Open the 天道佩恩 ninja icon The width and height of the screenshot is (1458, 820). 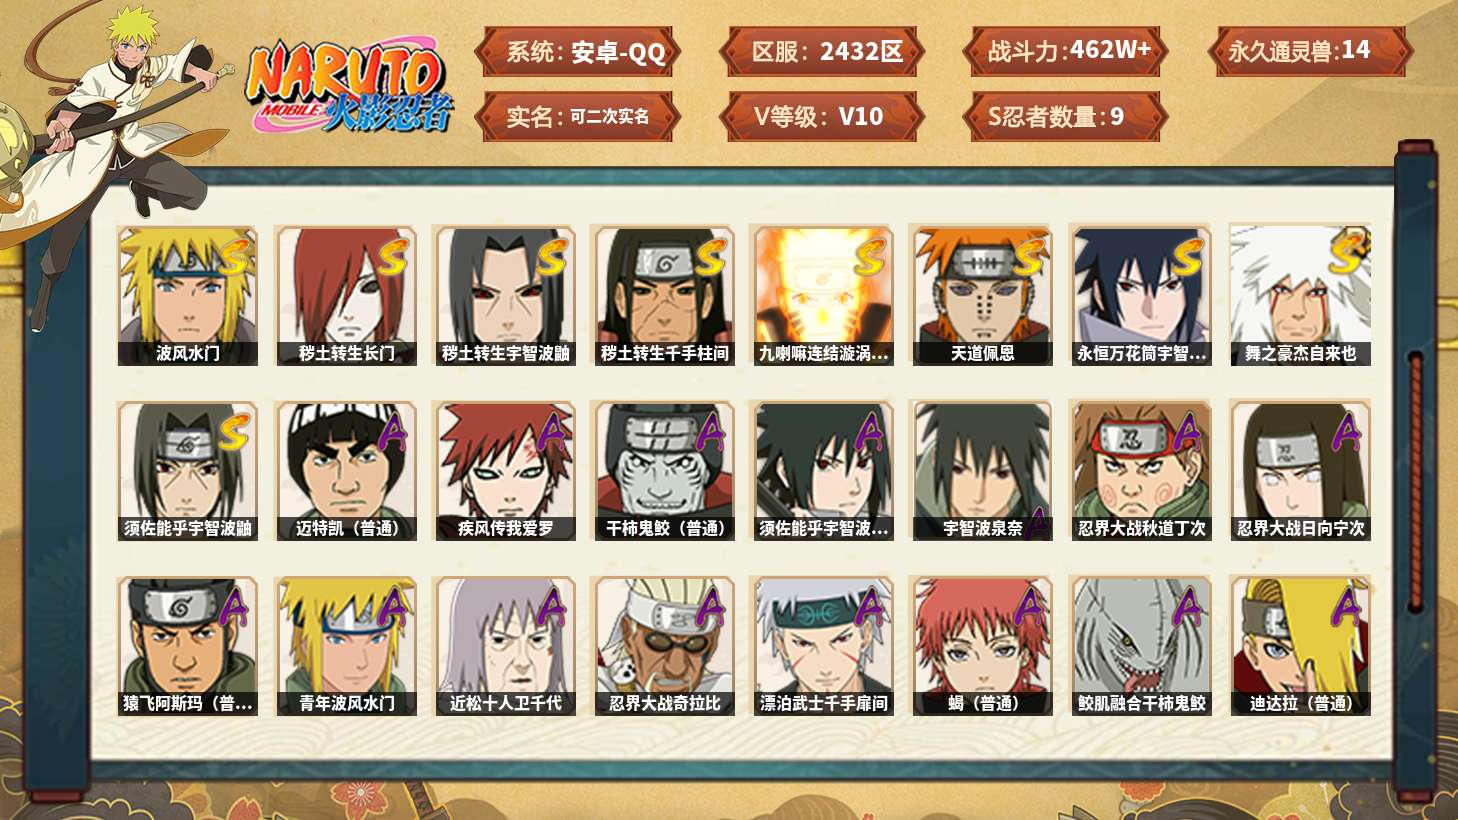(982, 296)
